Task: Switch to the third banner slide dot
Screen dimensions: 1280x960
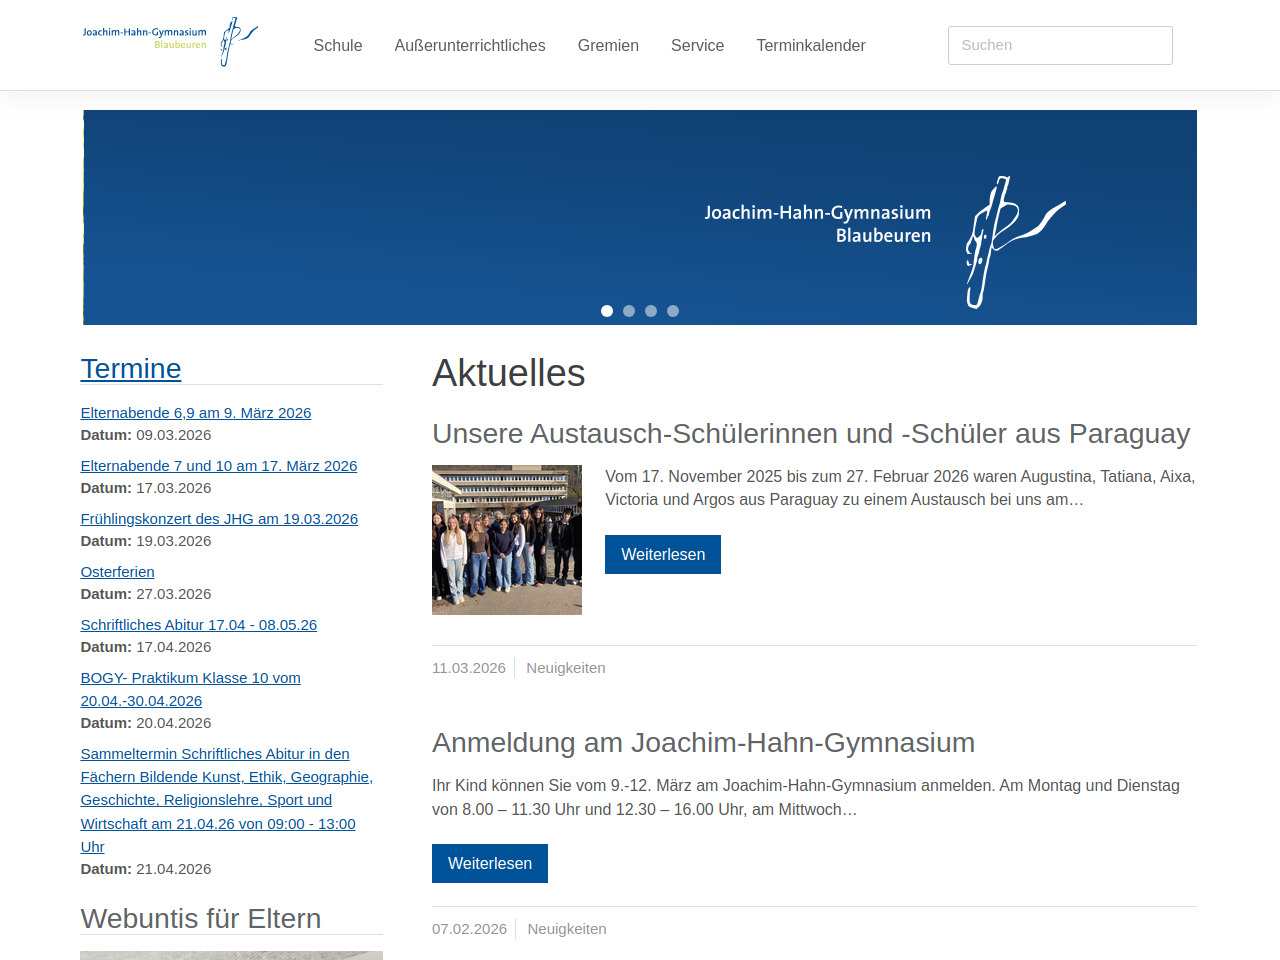Action: point(651,311)
